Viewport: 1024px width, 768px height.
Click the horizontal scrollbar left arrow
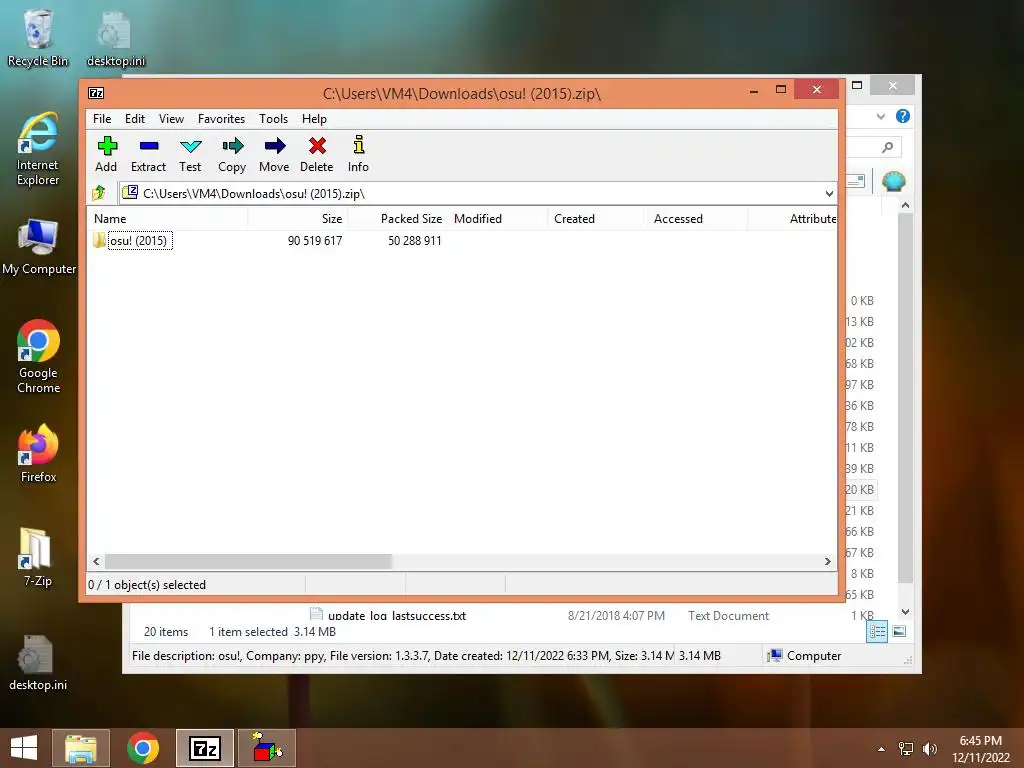(97, 562)
